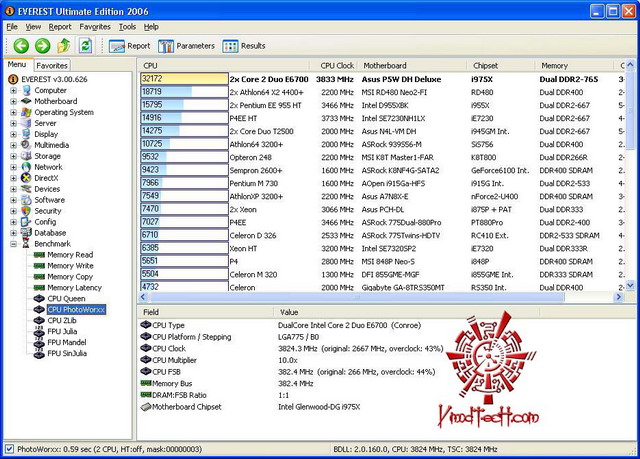Select the CPU PhotoWorxx benchmark
Screen dimensions: 640x459
click(x=70, y=310)
